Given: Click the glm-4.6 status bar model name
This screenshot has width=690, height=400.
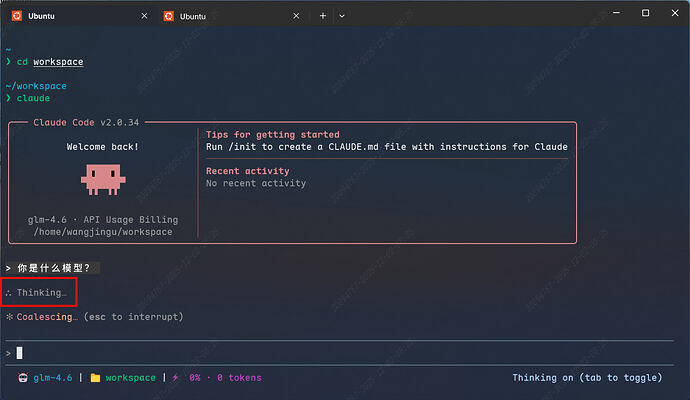Looking at the screenshot, I should [53, 378].
